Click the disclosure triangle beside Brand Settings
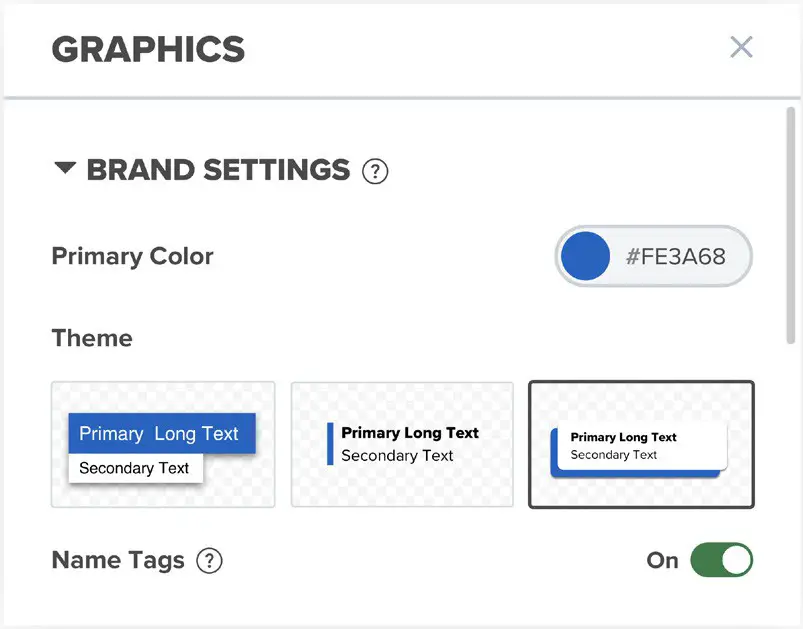The image size is (803, 629). [64, 169]
